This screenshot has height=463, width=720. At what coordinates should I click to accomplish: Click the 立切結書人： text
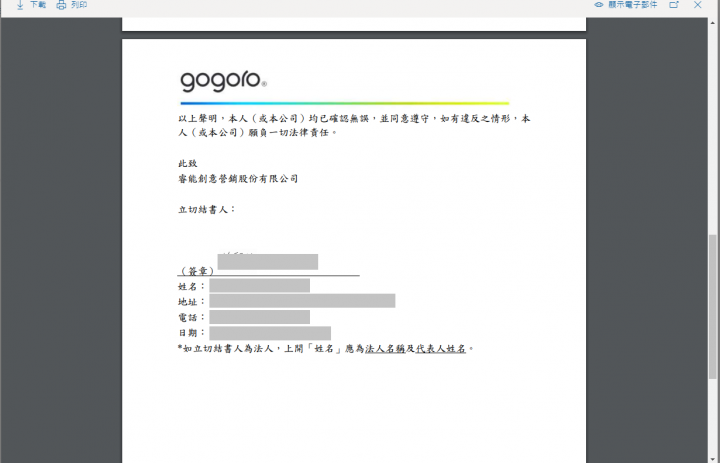click(x=207, y=209)
